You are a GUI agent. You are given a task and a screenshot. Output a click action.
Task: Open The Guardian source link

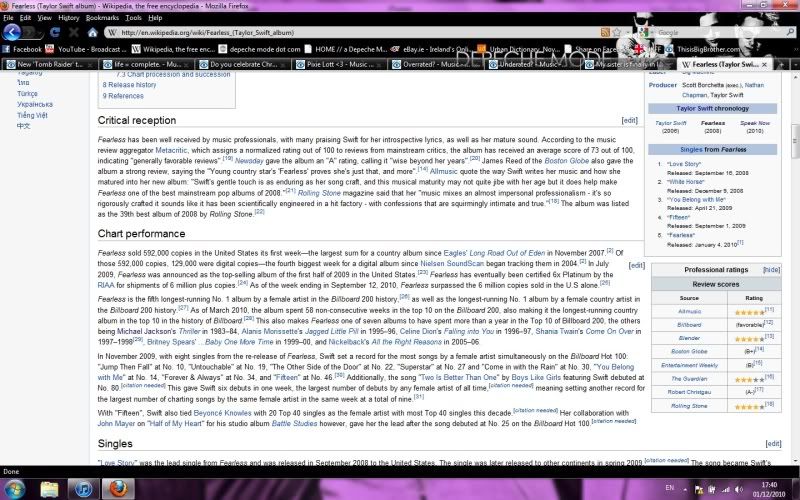689,379
